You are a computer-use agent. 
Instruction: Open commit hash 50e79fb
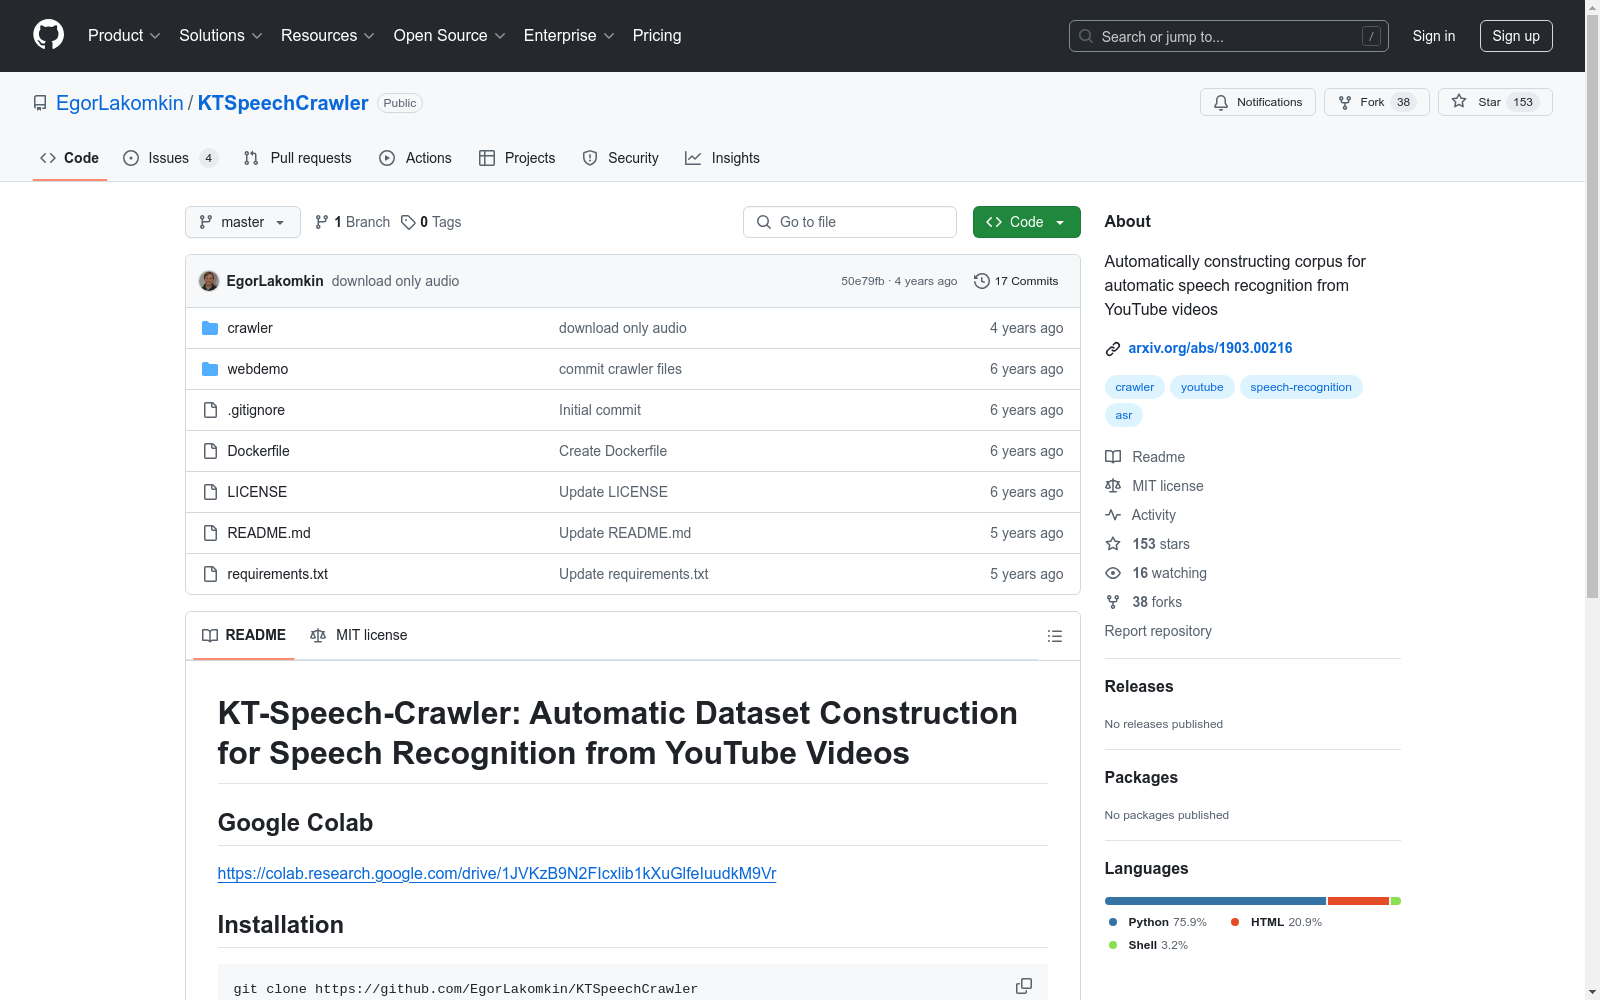[863, 281]
